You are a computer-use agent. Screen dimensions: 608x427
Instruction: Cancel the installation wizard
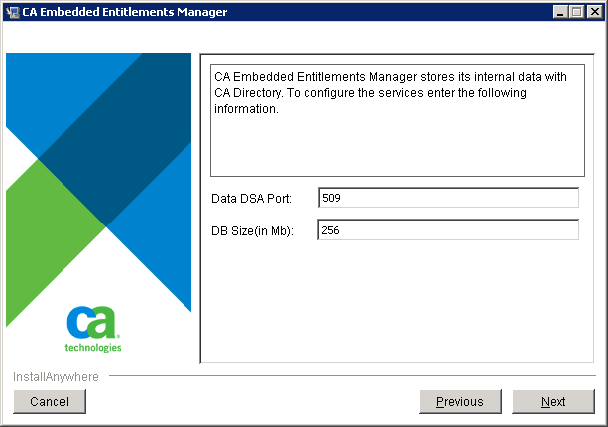pos(49,402)
